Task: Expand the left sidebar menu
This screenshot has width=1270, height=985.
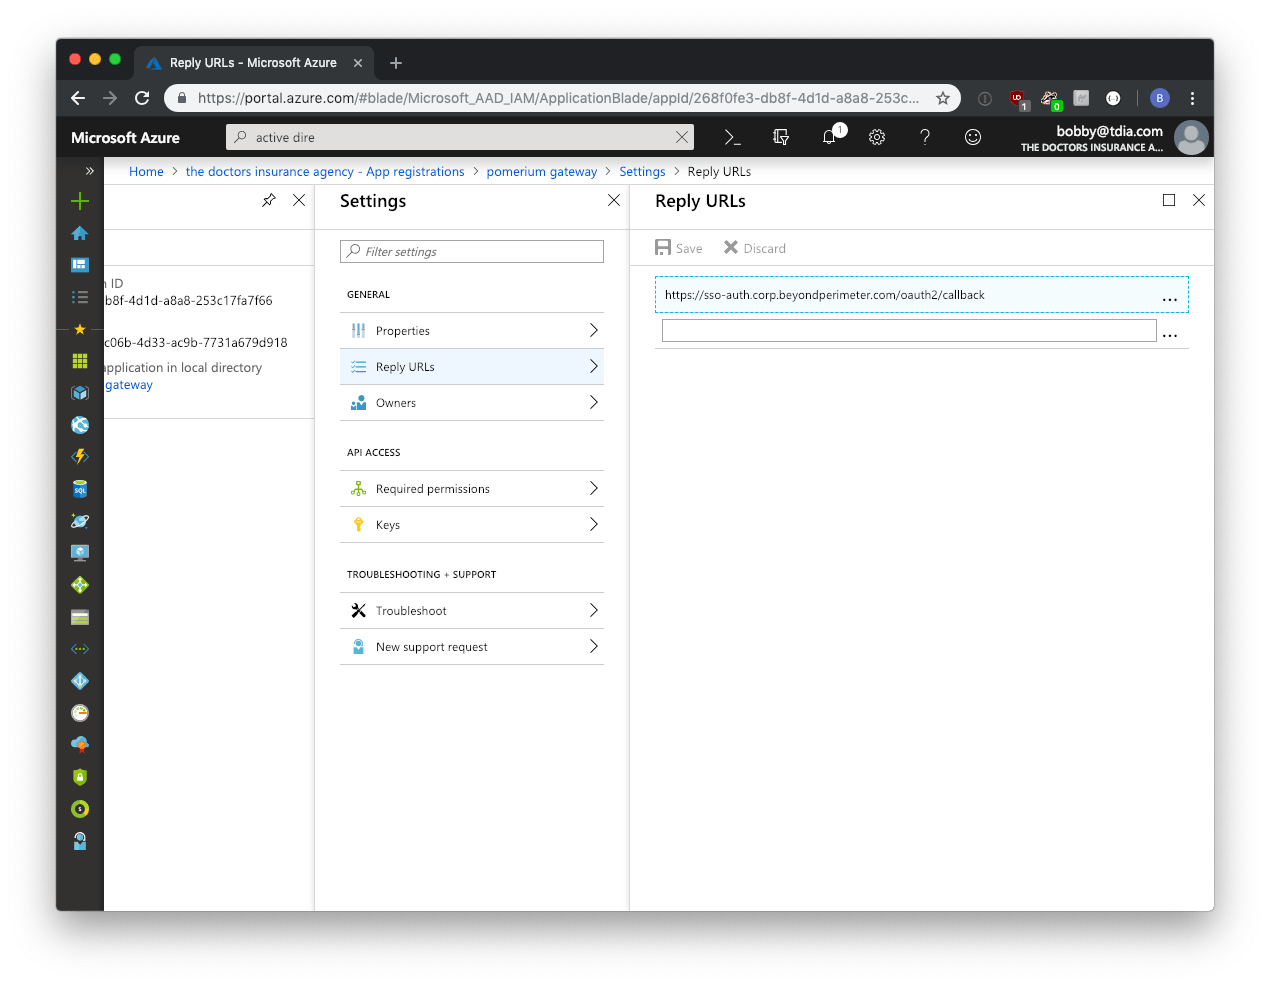Action: click(x=89, y=171)
